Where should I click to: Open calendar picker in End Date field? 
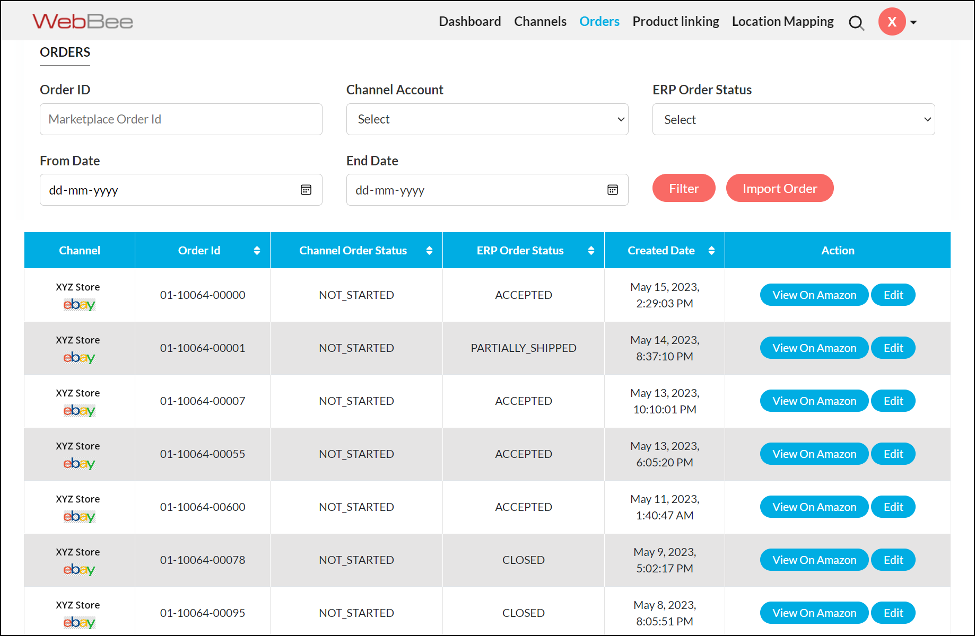pyautogui.click(x=612, y=189)
